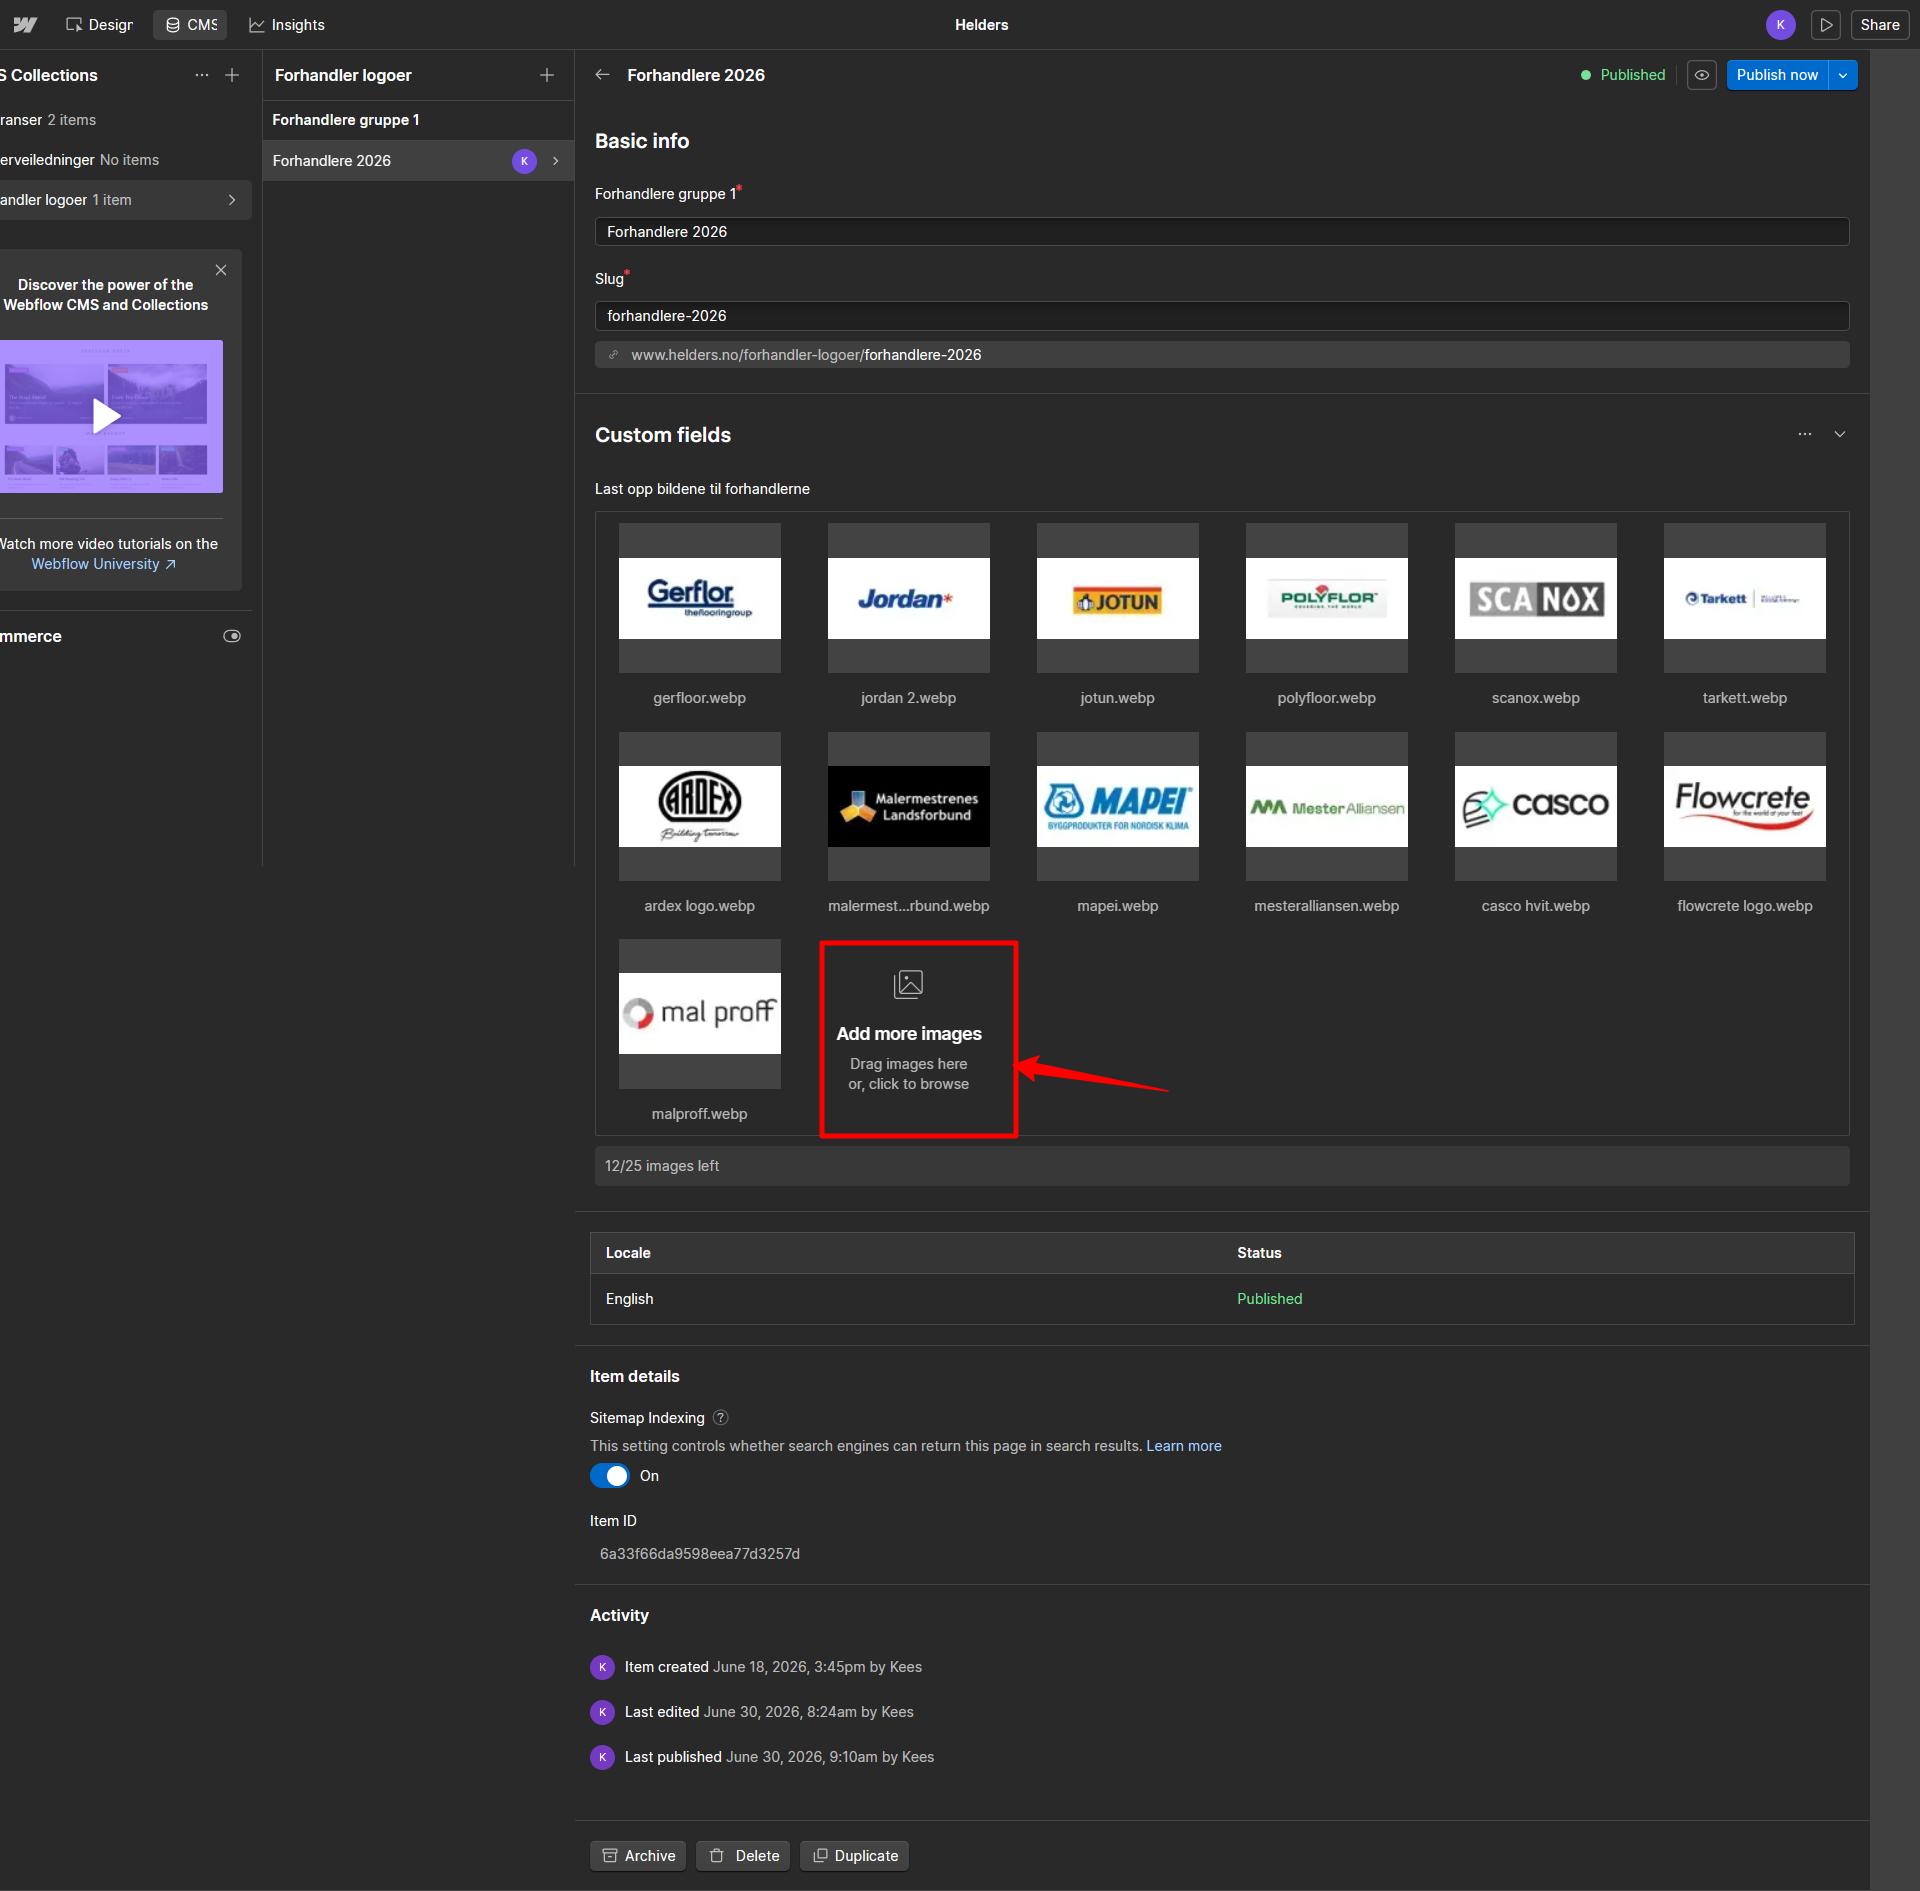Select the ardex logo.webp thumbnail
The height and width of the screenshot is (1891, 1920).
(x=700, y=806)
